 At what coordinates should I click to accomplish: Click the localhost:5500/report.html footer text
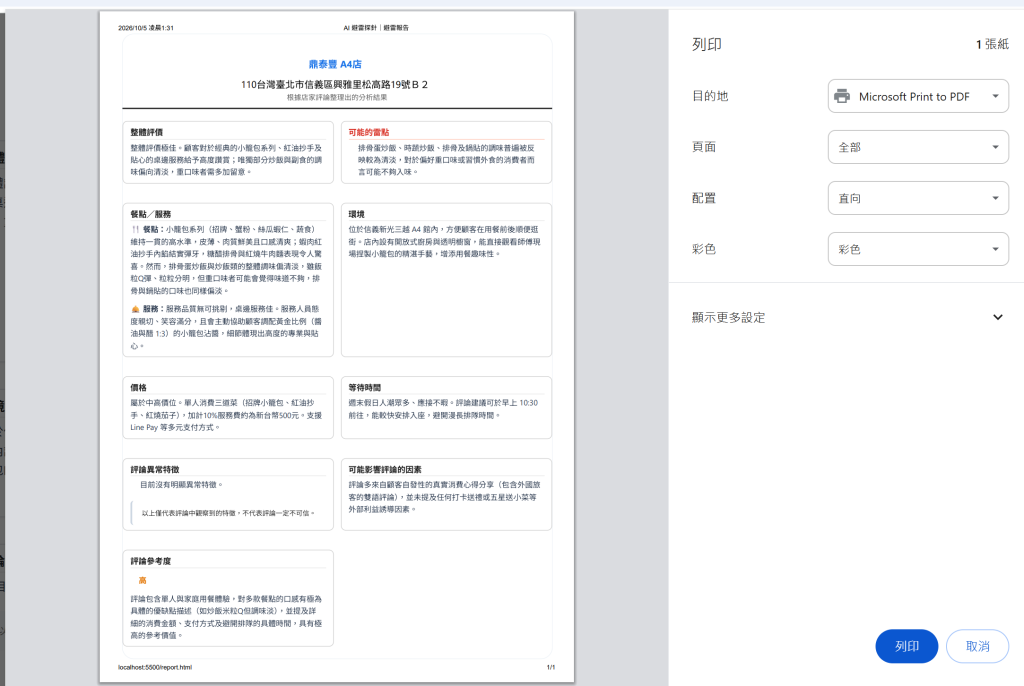point(155,667)
